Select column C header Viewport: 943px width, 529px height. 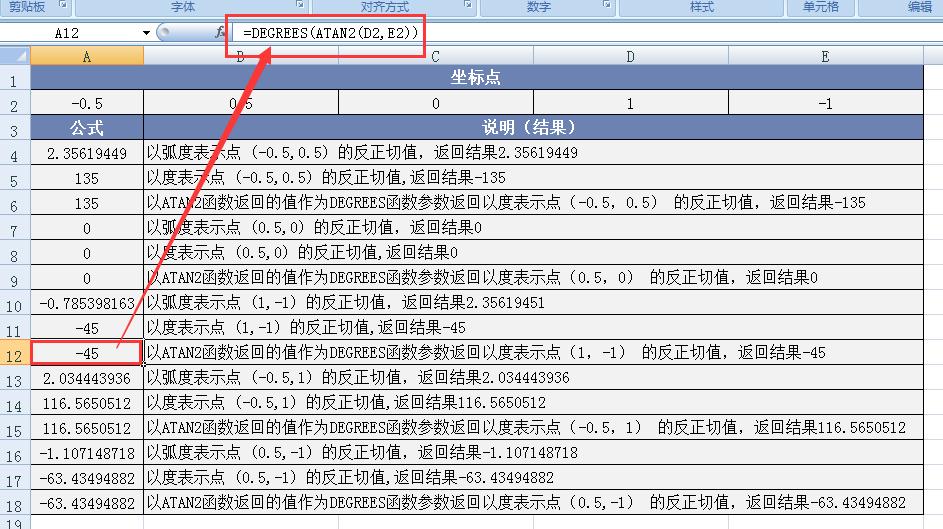click(435, 57)
